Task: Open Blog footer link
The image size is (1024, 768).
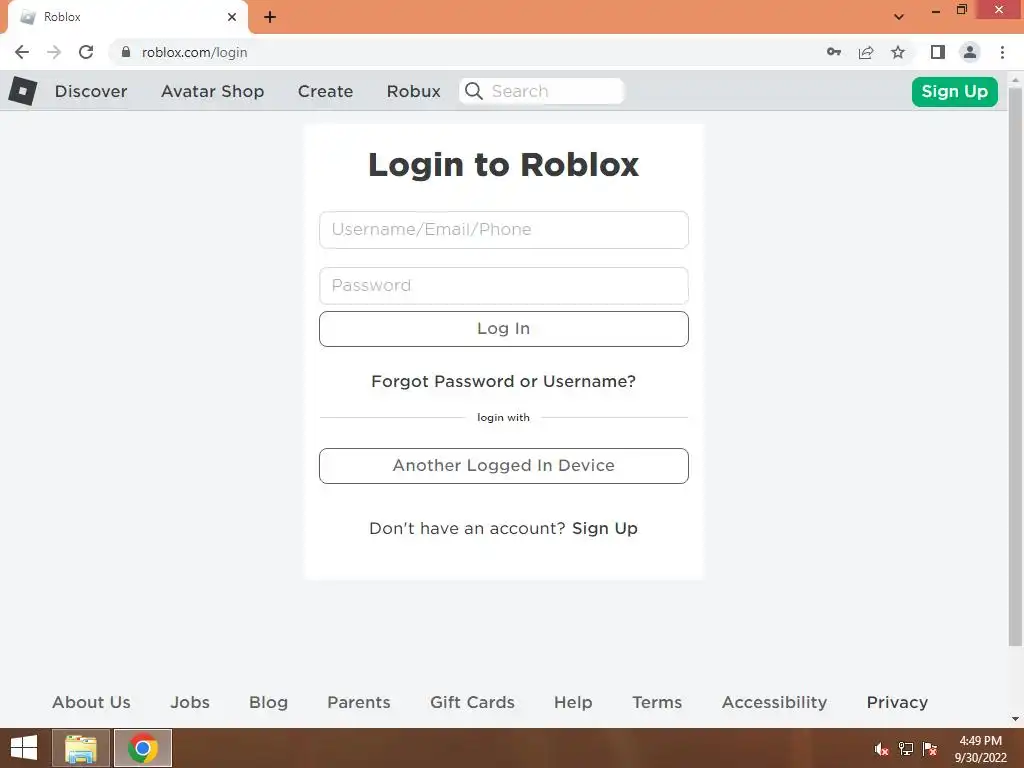Action: click(x=268, y=702)
